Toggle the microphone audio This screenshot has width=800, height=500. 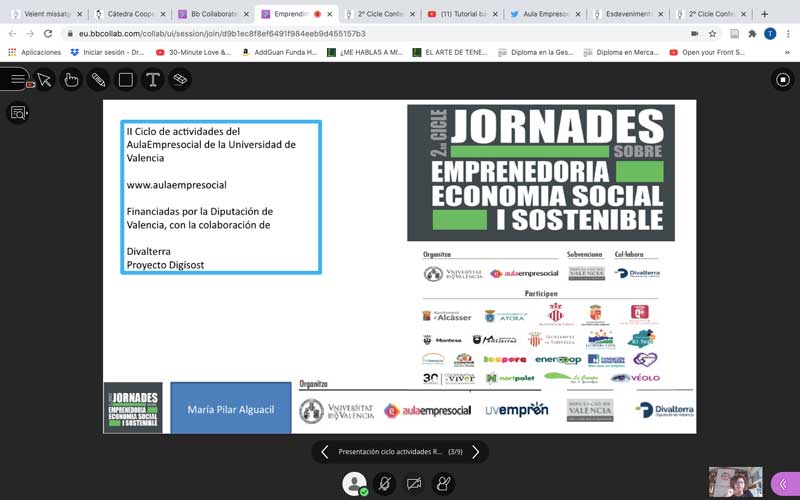click(384, 484)
